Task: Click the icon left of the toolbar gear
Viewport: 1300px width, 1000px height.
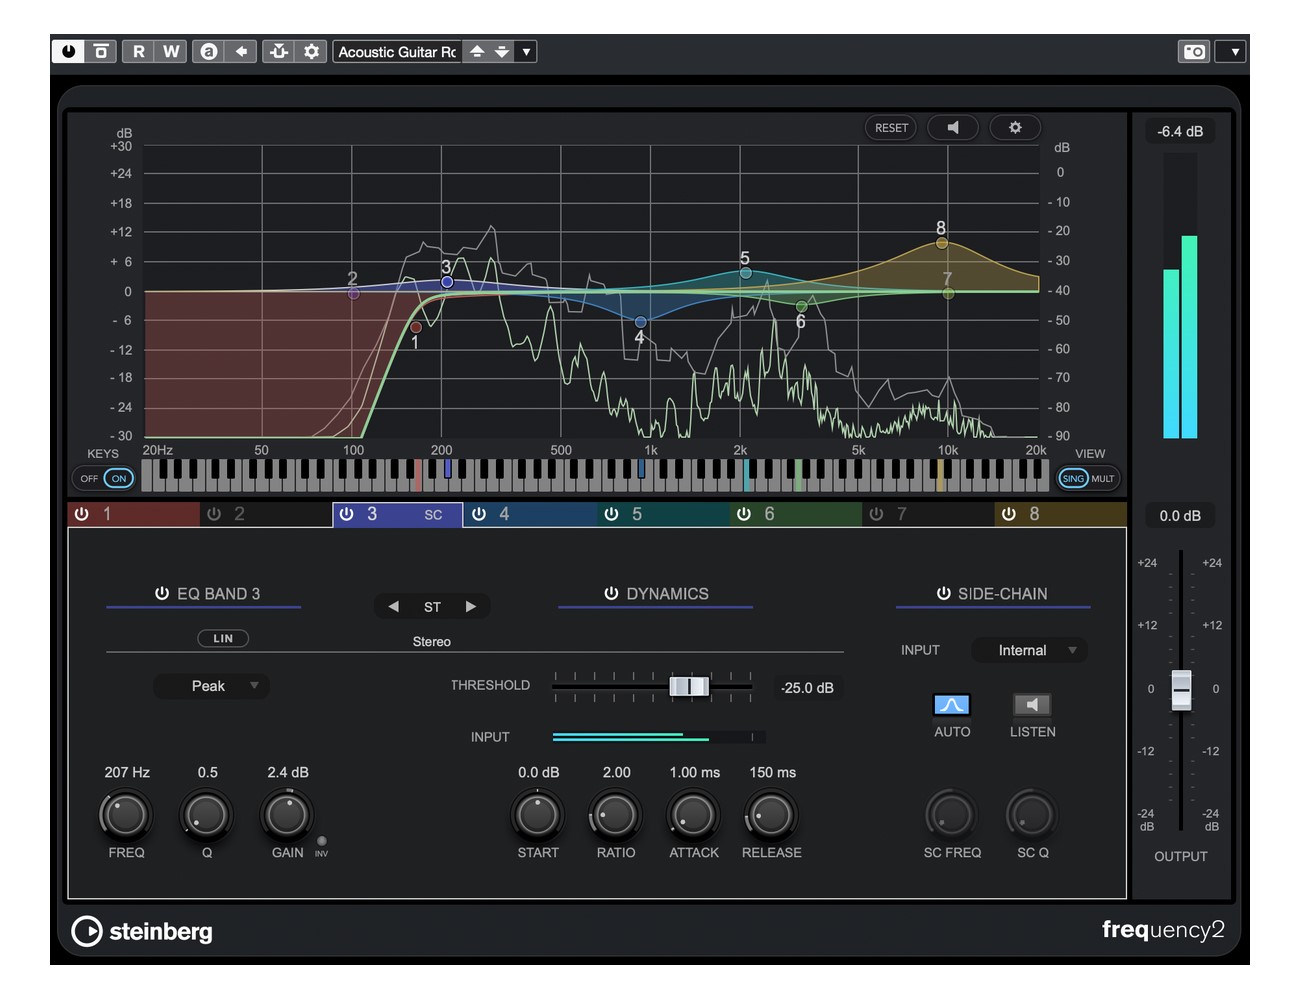Action: click(x=279, y=51)
